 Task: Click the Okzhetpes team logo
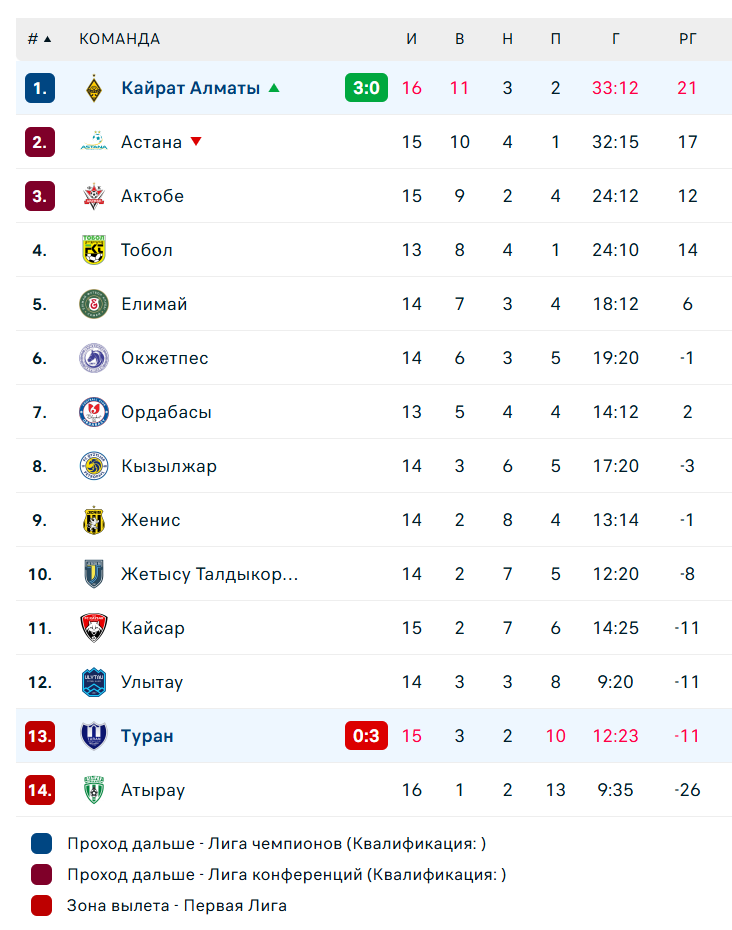94,358
